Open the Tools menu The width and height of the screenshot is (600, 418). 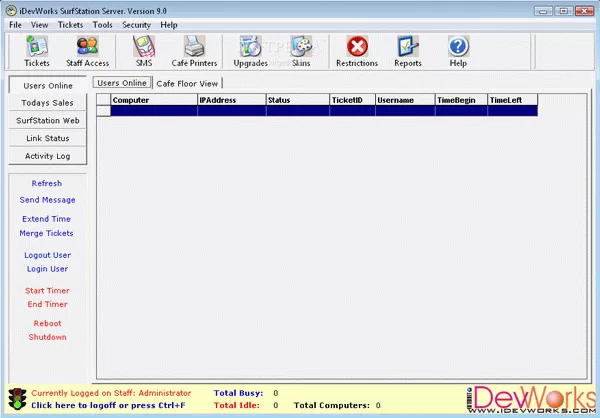102,24
